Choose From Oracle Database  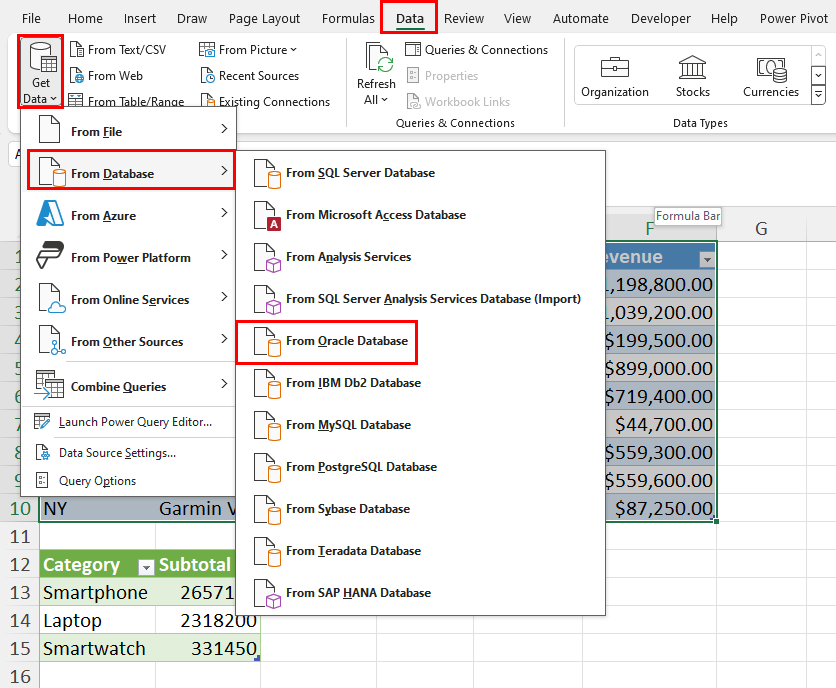[x=420, y=341]
